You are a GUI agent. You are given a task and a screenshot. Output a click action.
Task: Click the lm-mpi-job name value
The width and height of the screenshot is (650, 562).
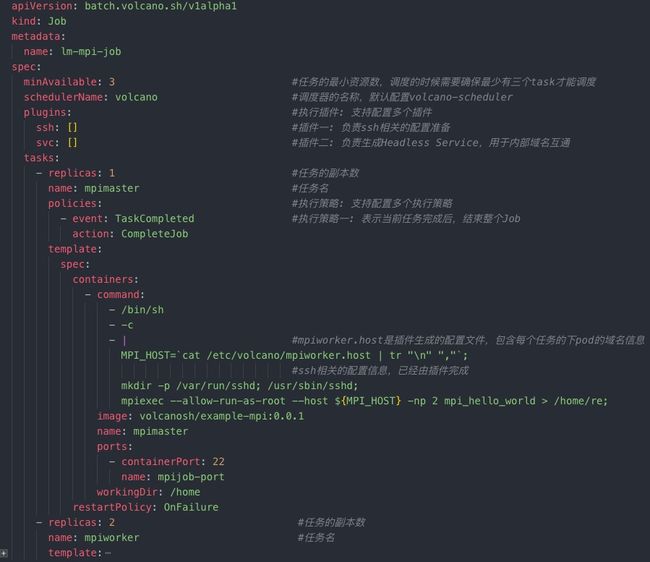(x=91, y=52)
